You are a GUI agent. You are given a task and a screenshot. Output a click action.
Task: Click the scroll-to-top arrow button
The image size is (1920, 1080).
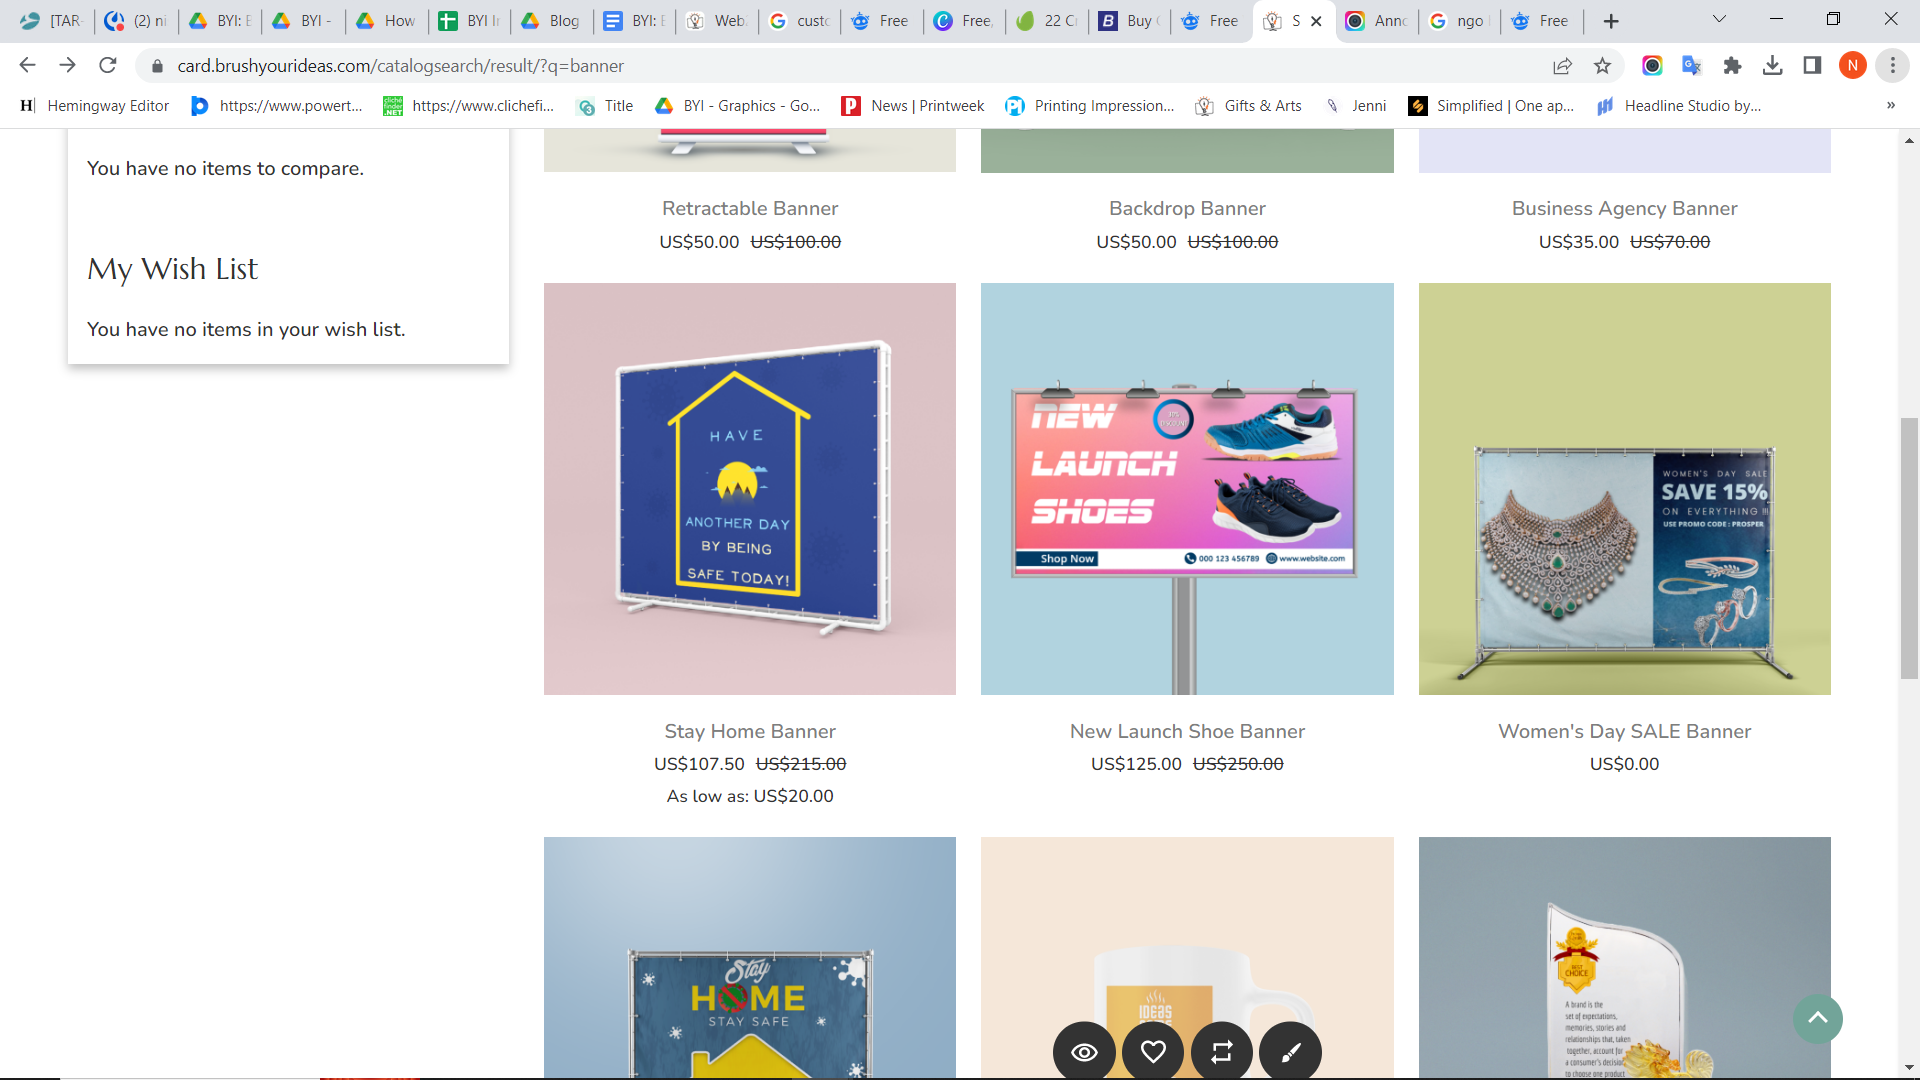point(1817,1018)
